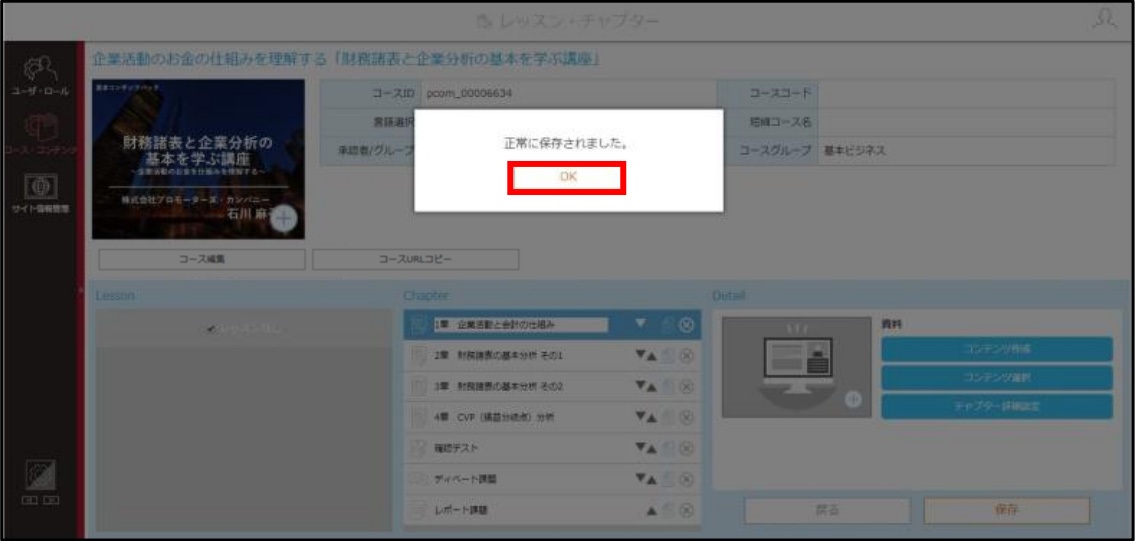Viewport: 1135px width, 541px height.
Task: Open チャプター詳細設定
Action: tap(997, 406)
